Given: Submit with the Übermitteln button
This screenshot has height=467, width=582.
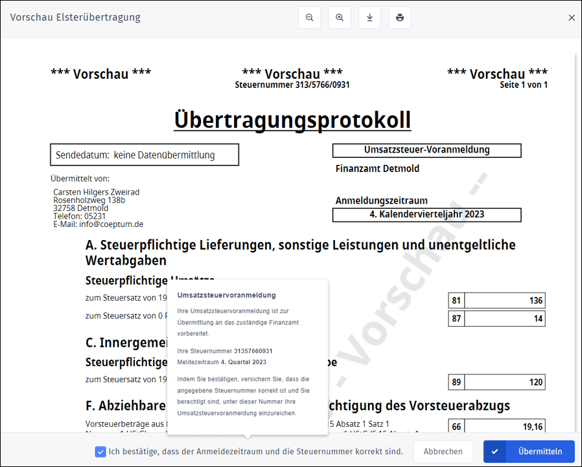Looking at the screenshot, I should coord(529,451).
